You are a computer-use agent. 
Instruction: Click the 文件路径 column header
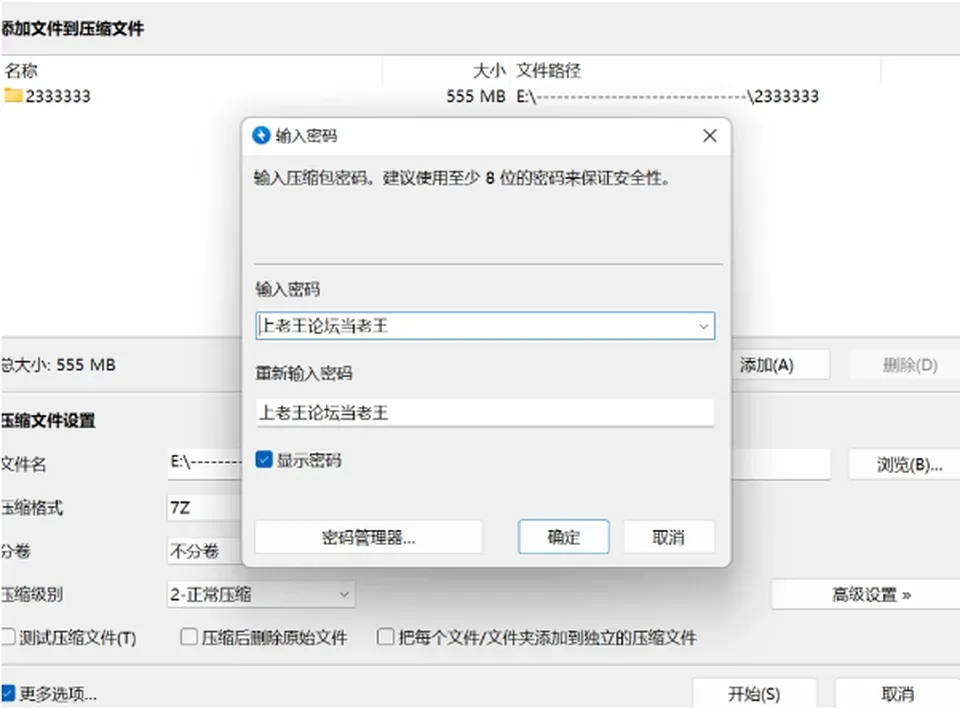point(549,70)
